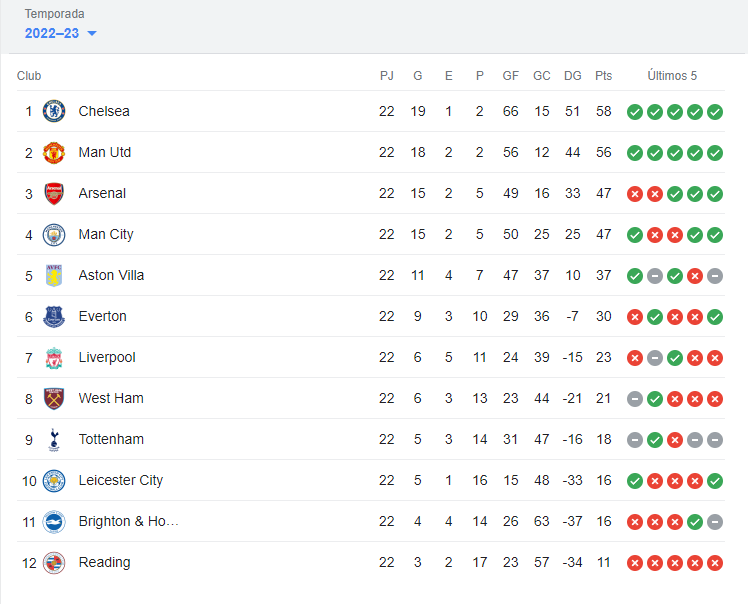Click the Reading club crest
The height and width of the screenshot is (604, 748).
point(54,562)
